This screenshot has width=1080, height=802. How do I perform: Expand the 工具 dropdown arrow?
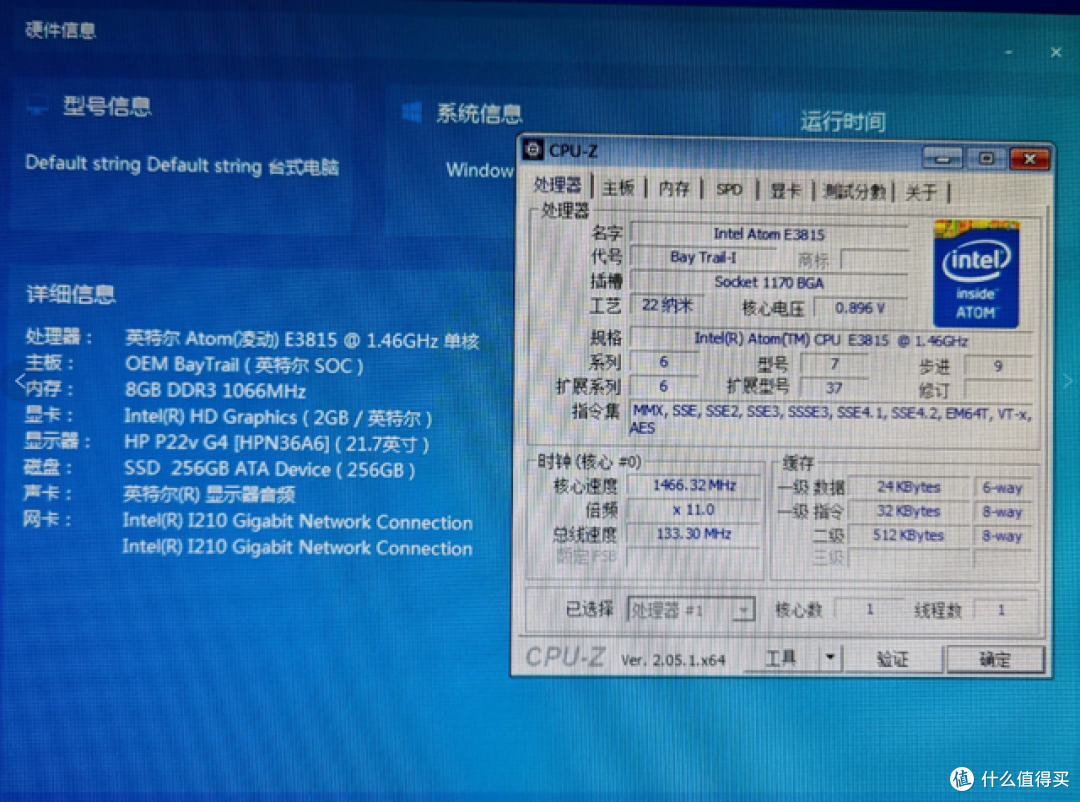click(830, 658)
